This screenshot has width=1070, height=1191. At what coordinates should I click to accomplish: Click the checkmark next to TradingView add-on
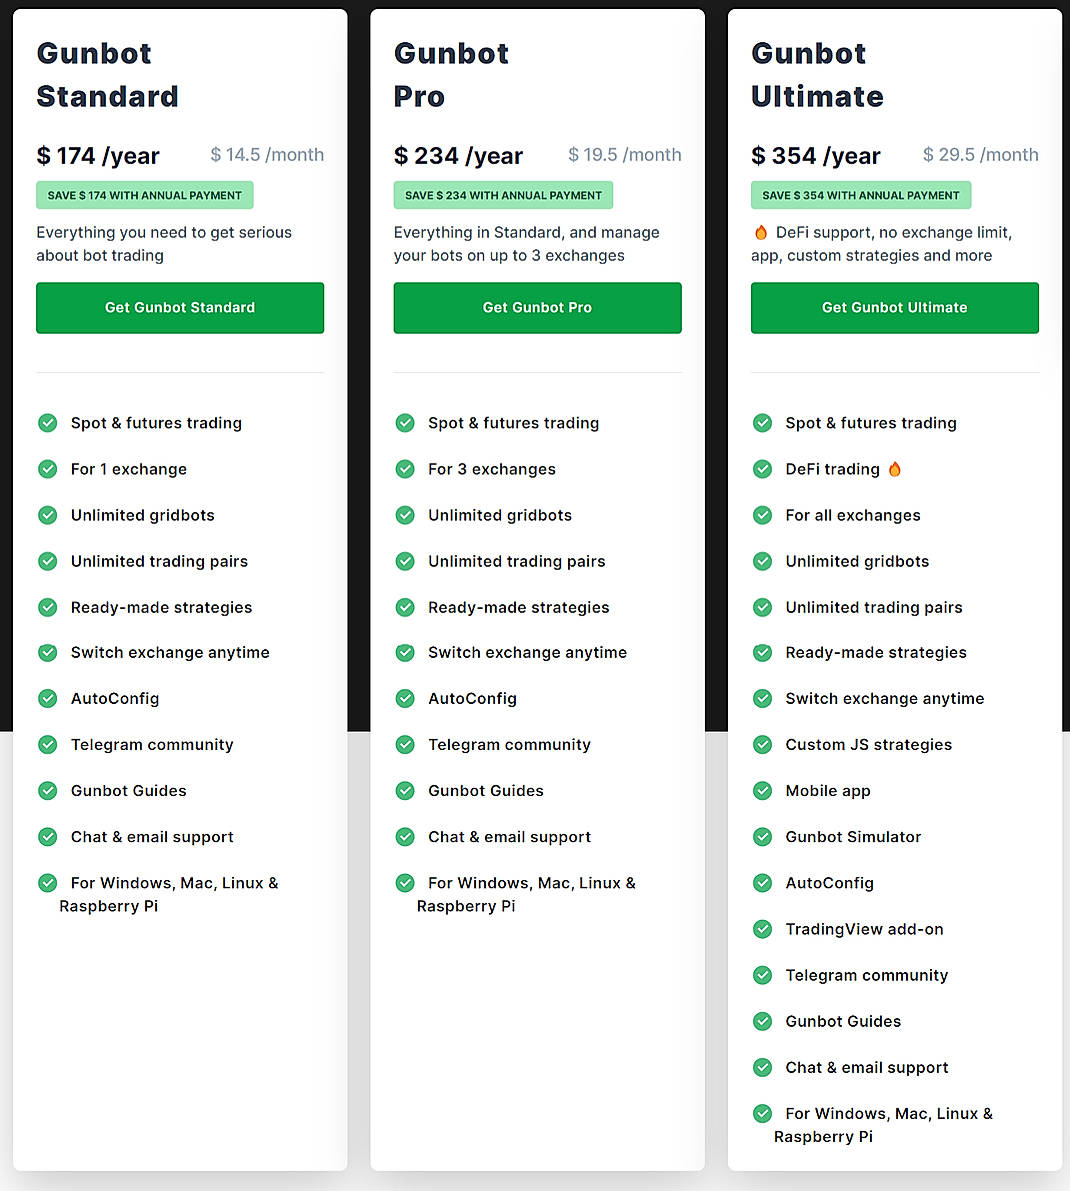tap(762, 929)
